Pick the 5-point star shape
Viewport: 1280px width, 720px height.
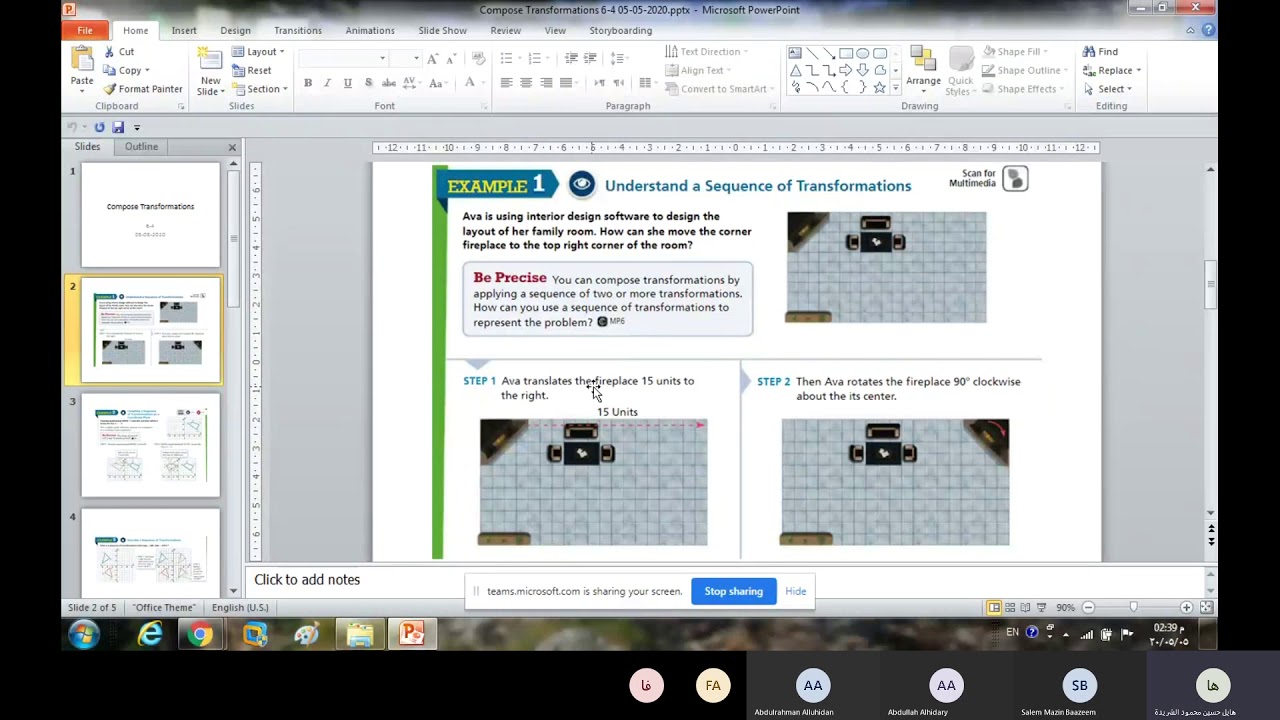(x=880, y=87)
